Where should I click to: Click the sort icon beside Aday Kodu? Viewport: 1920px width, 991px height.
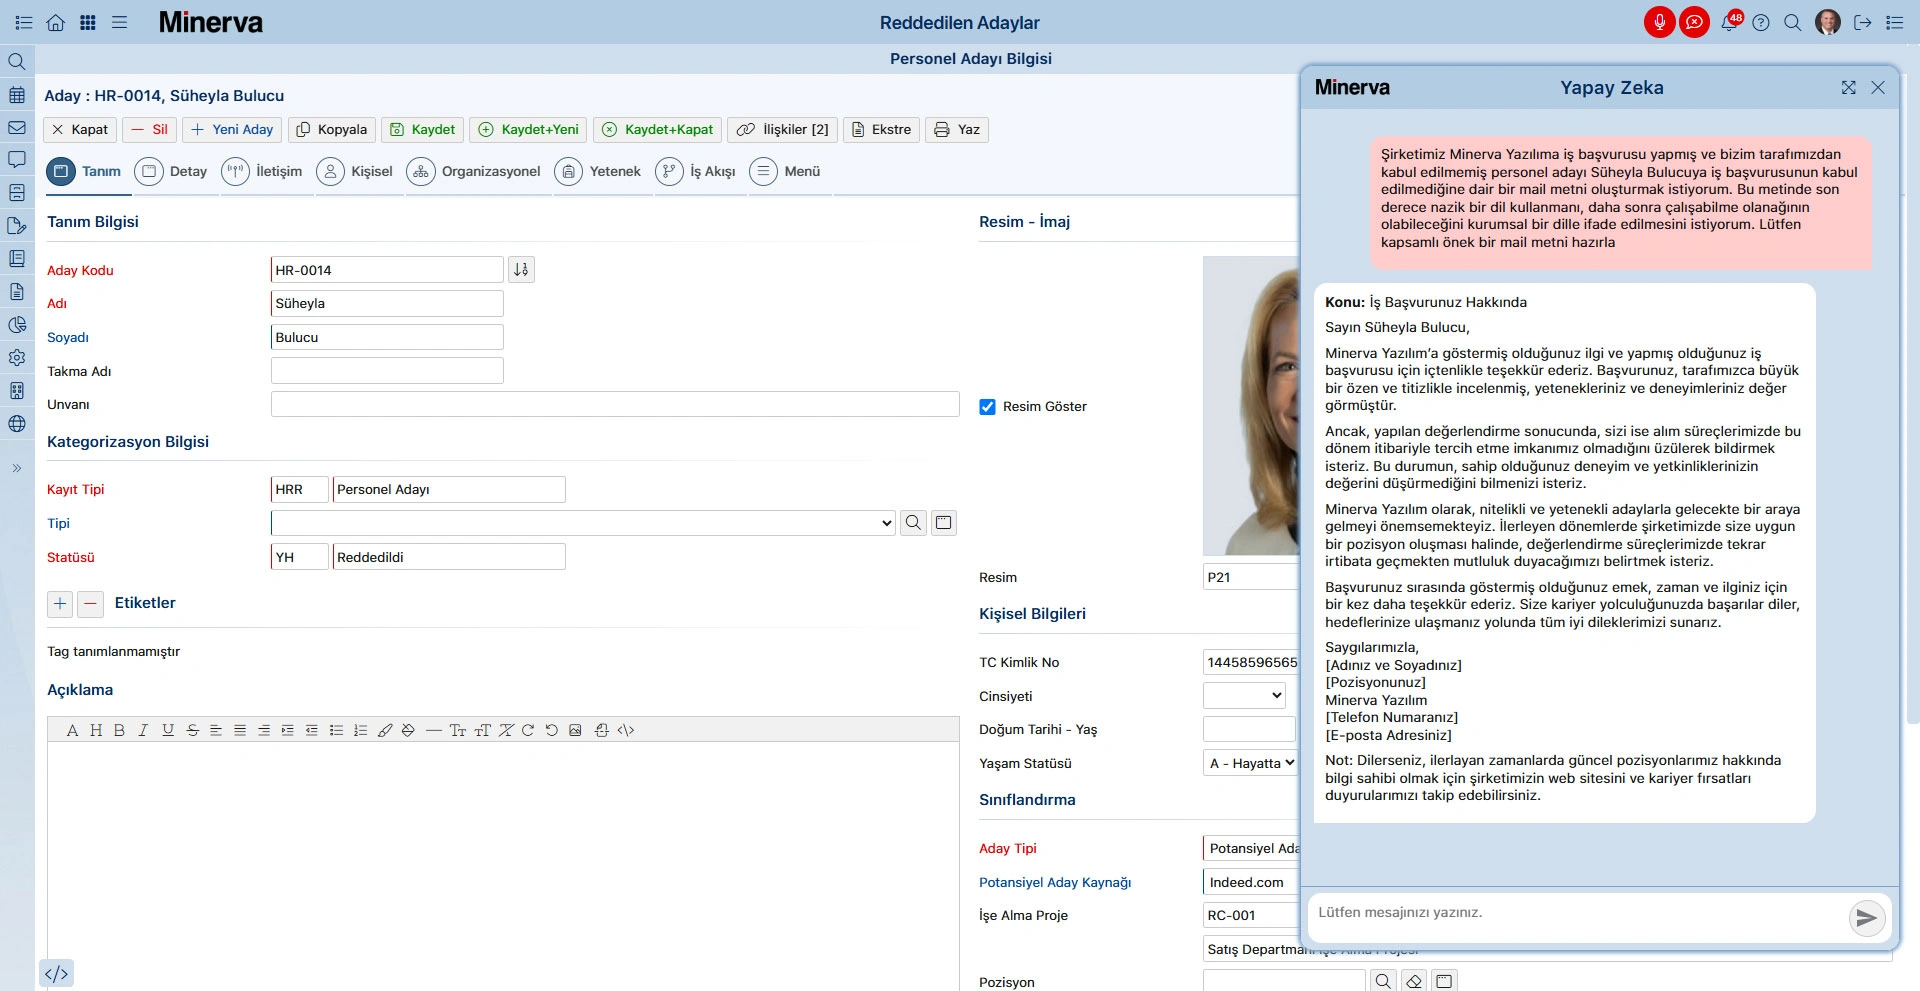pyautogui.click(x=521, y=270)
